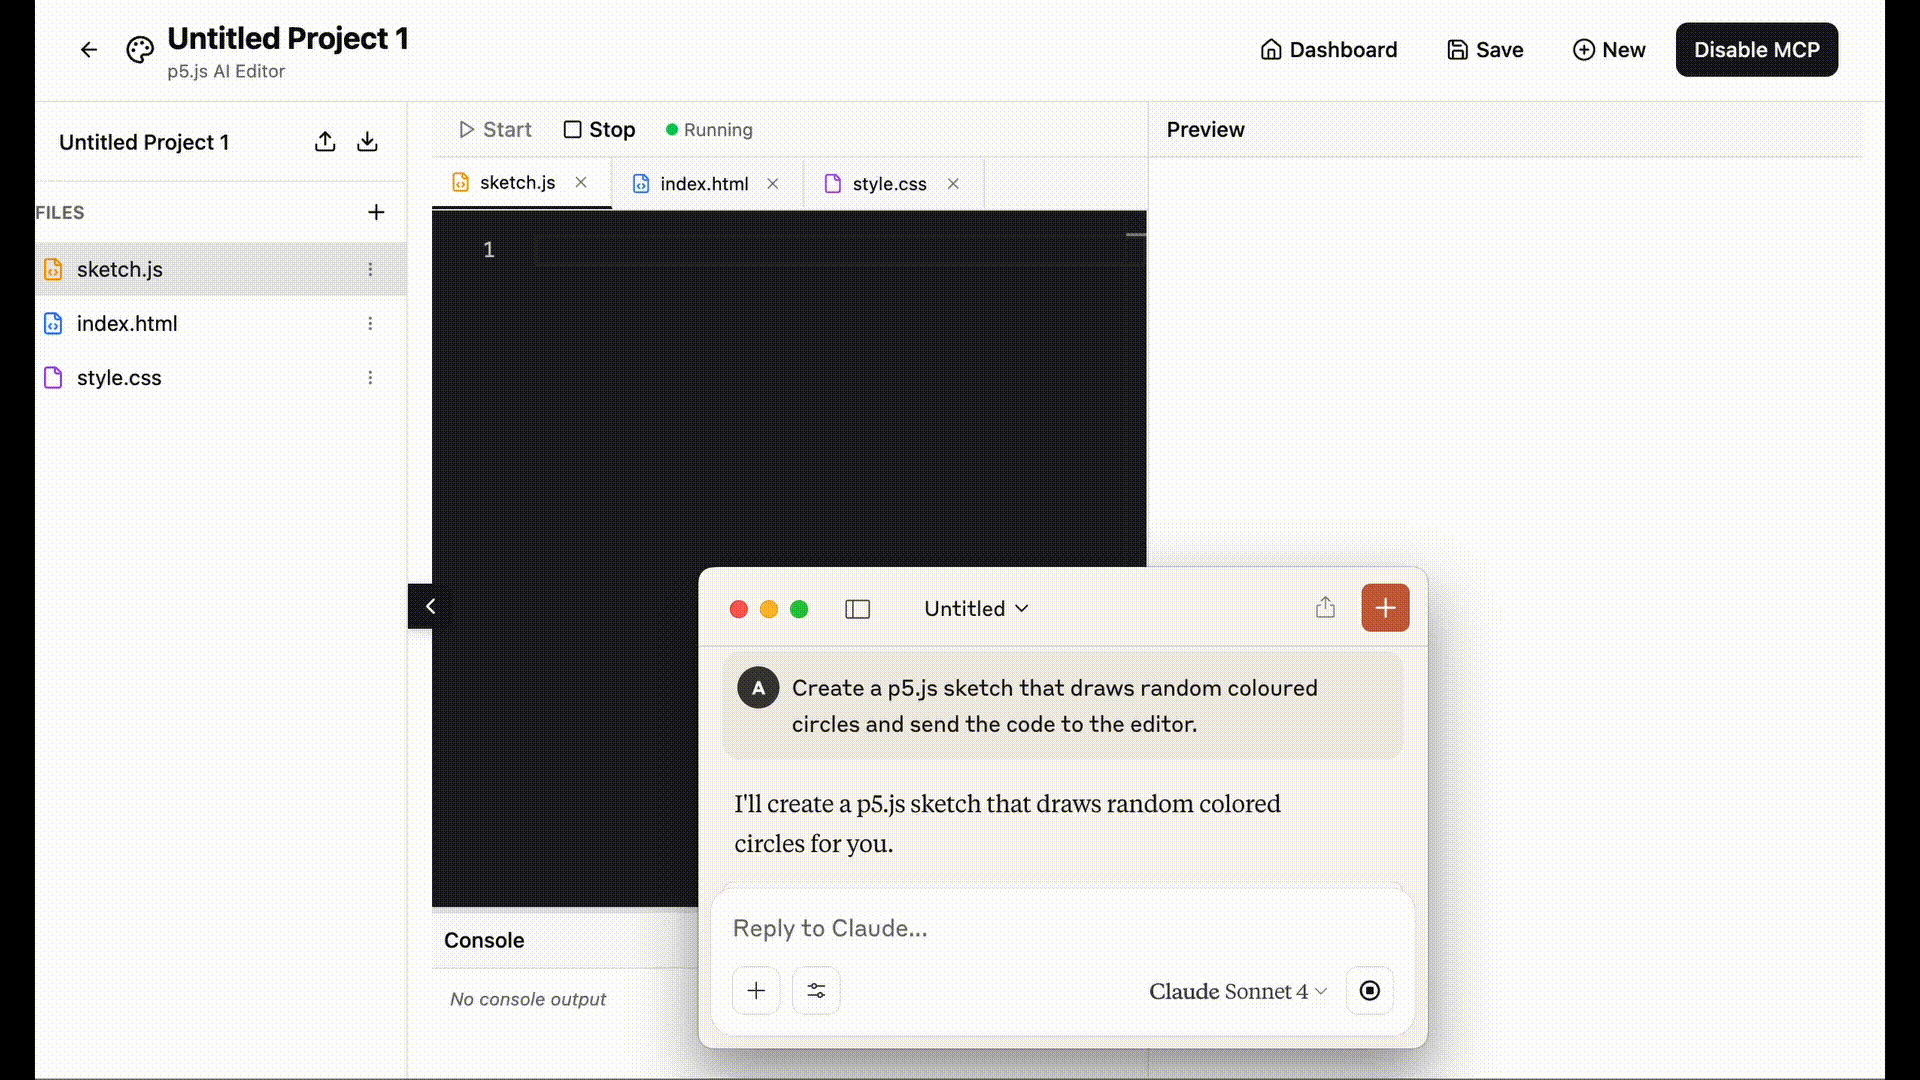Screen dimensions: 1920x1080
Task: Add a new file with plus icon
Action: (376, 212)
